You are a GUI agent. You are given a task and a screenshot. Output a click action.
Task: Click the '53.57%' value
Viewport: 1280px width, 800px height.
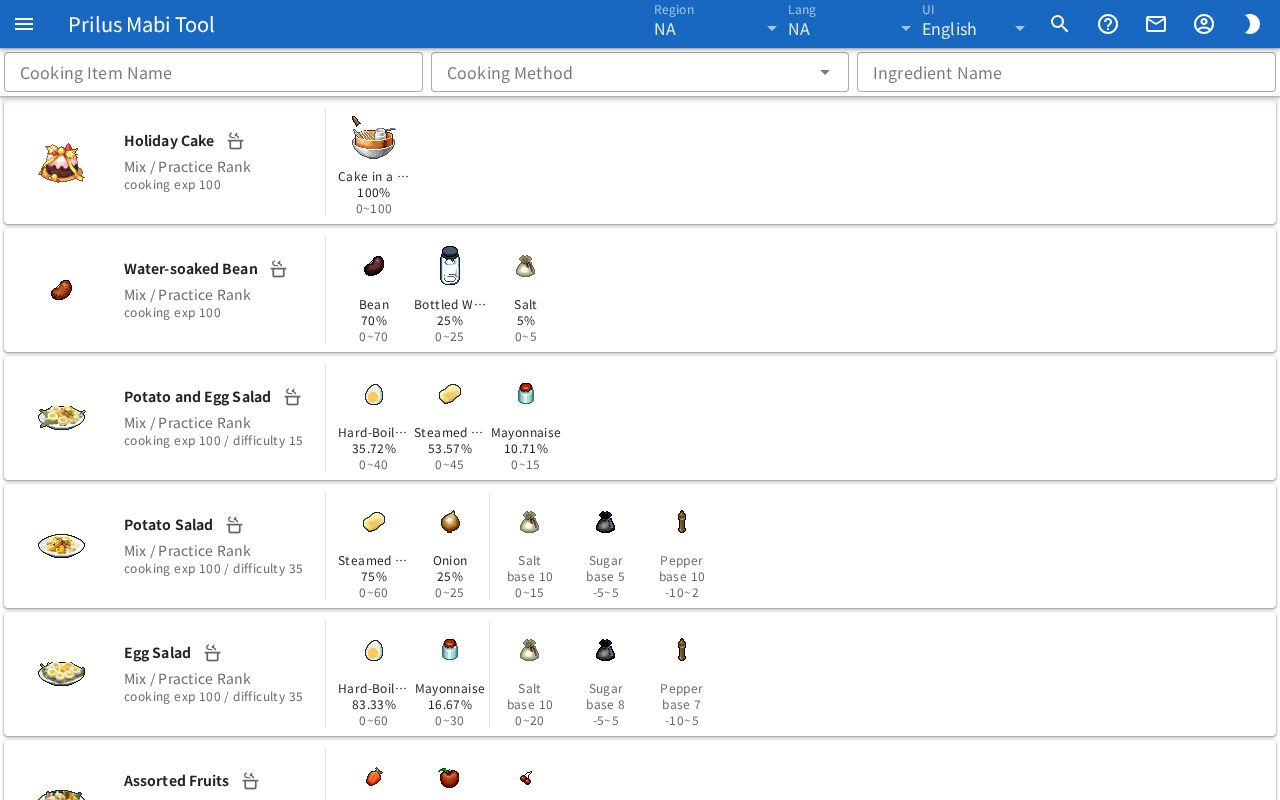450,449
